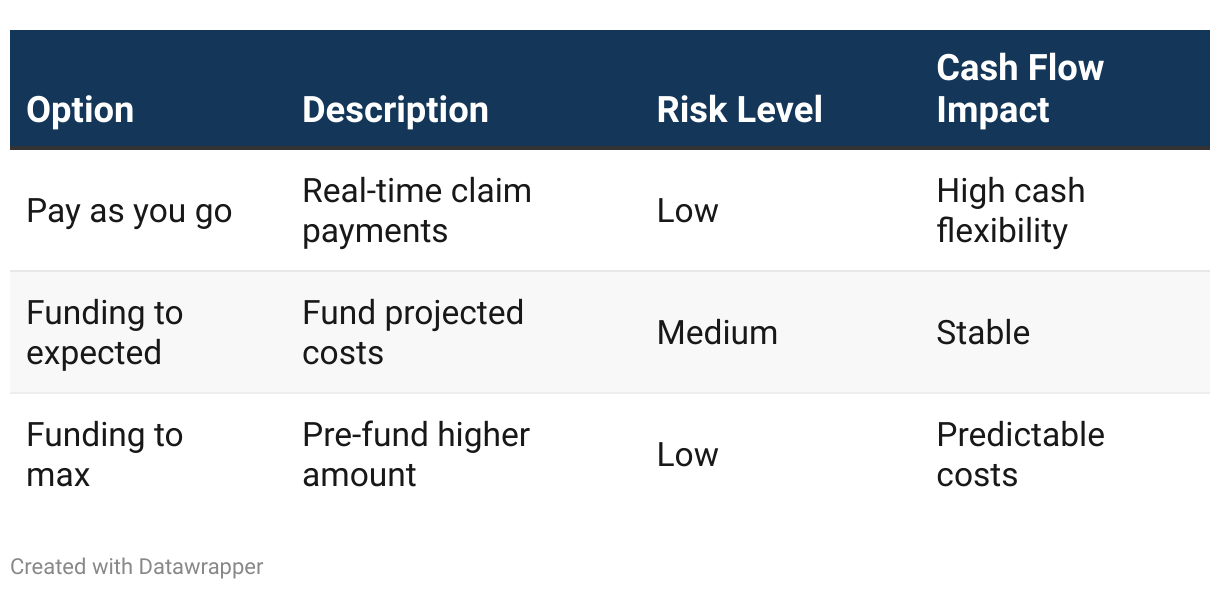Click the Fund projected costs cell
1220x590 pixels.
(x=412, y=333)
